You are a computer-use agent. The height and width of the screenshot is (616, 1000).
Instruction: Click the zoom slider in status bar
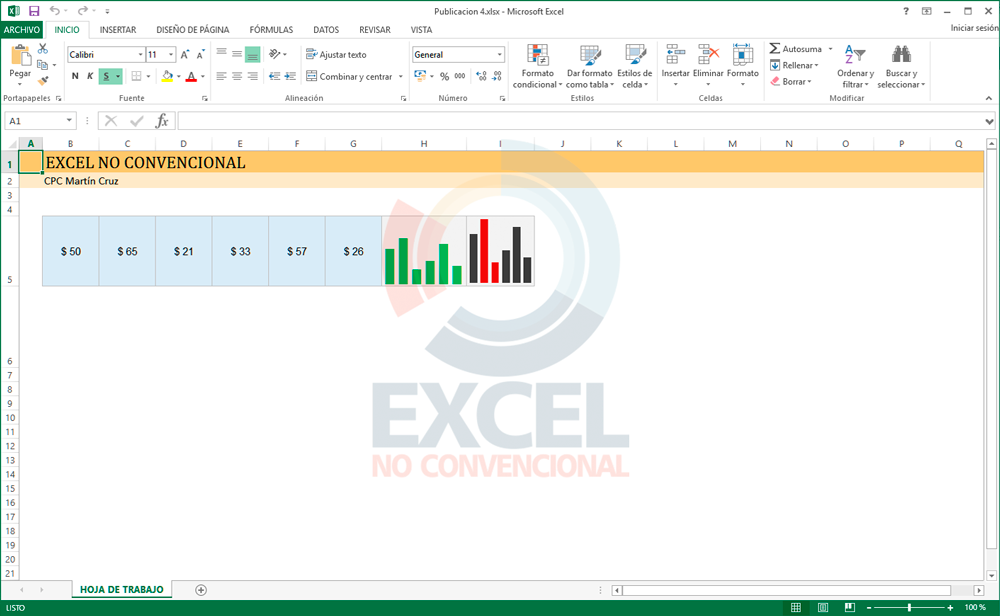pyautogui.click(x=909, y=608)
